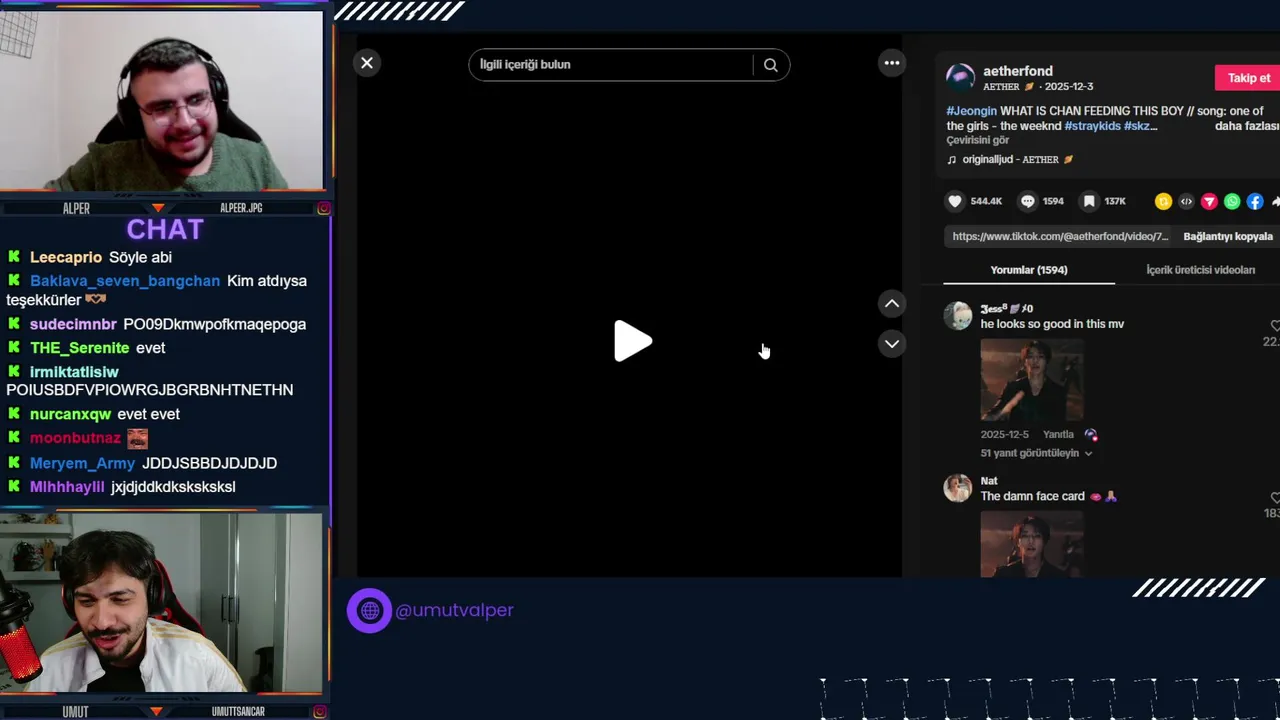Click the @umutvalper handle text
Screen dimensions: 1280x720
coord(454,610)
